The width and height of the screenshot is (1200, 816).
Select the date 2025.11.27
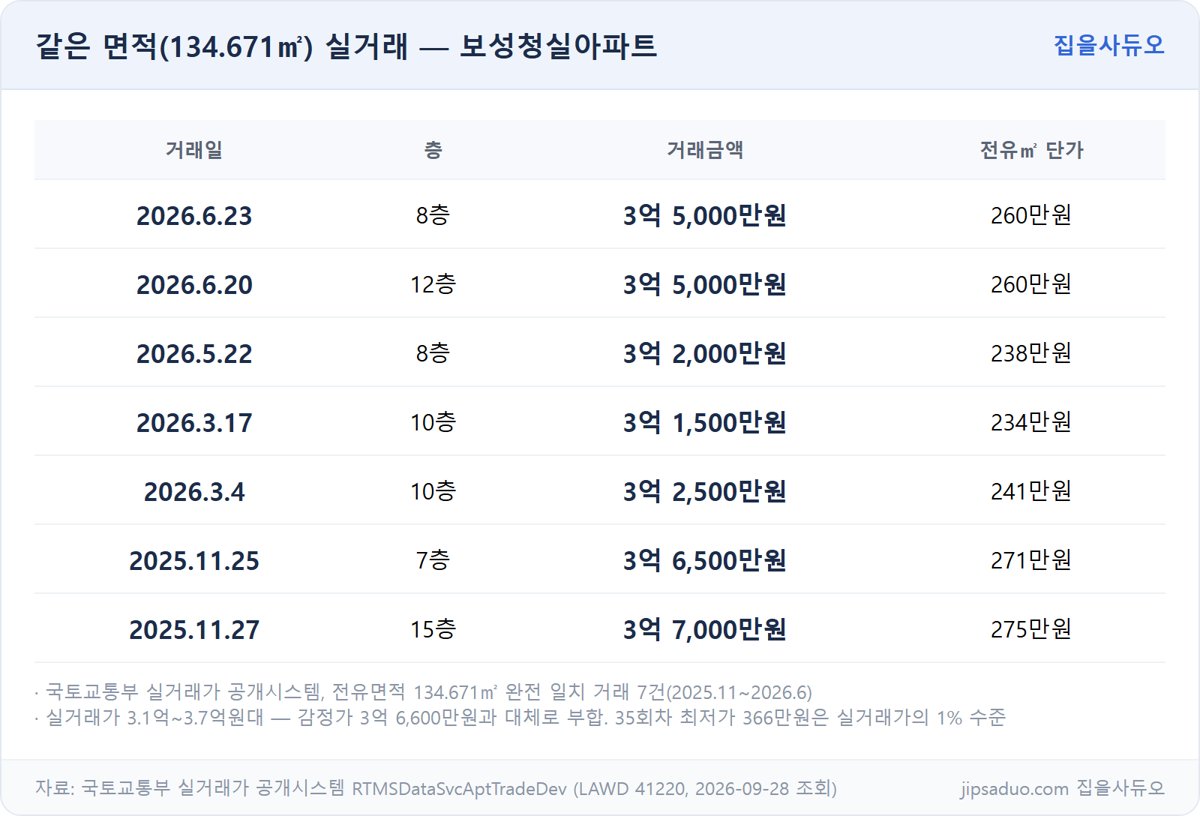coord(194,630)
